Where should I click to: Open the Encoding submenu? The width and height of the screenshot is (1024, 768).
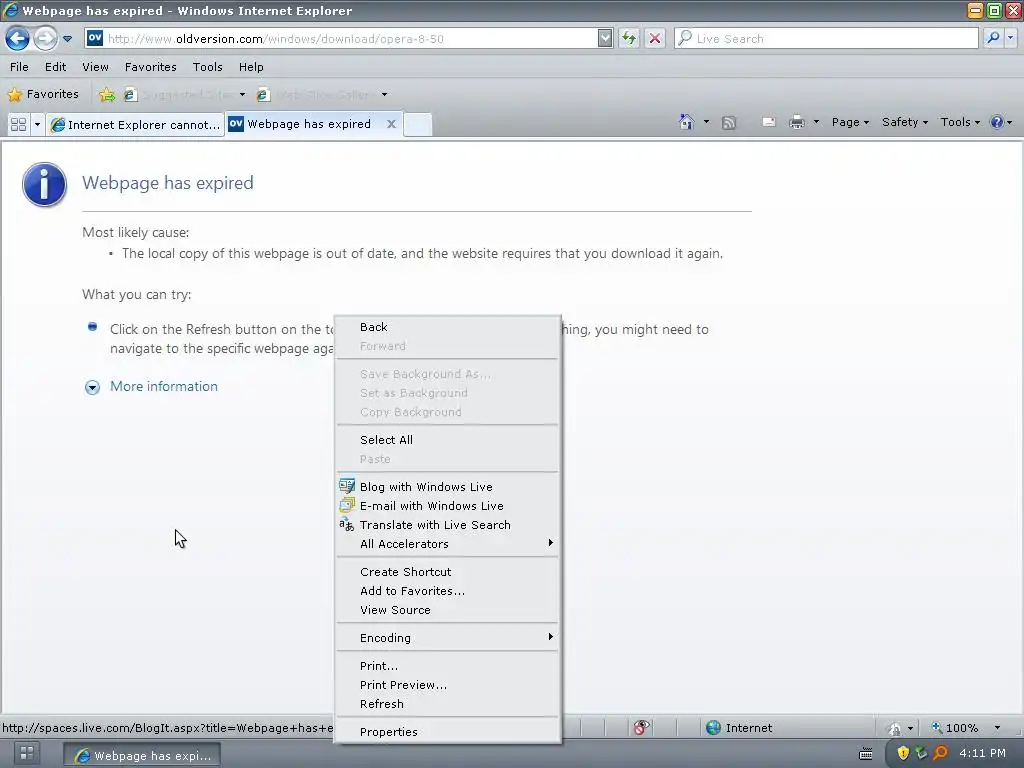pyautogui.click(x=447, y=638)
